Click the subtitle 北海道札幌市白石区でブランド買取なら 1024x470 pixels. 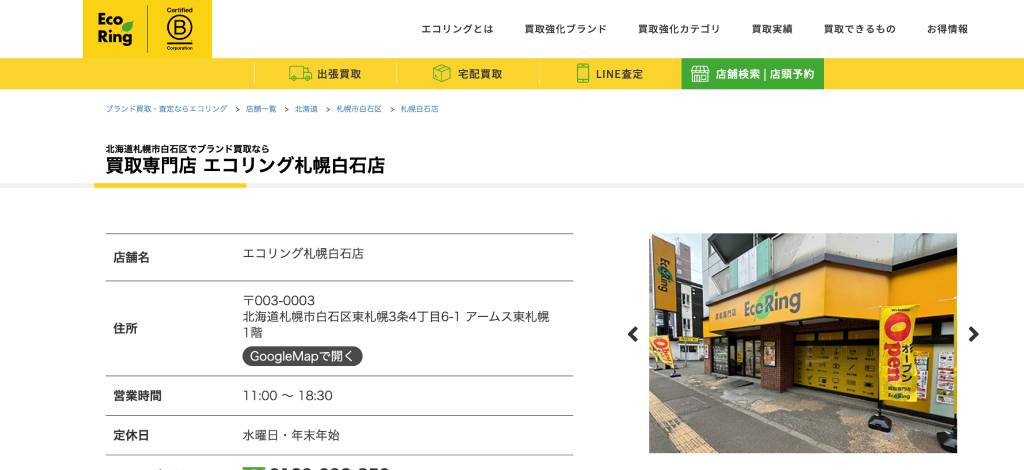point(187,149)
